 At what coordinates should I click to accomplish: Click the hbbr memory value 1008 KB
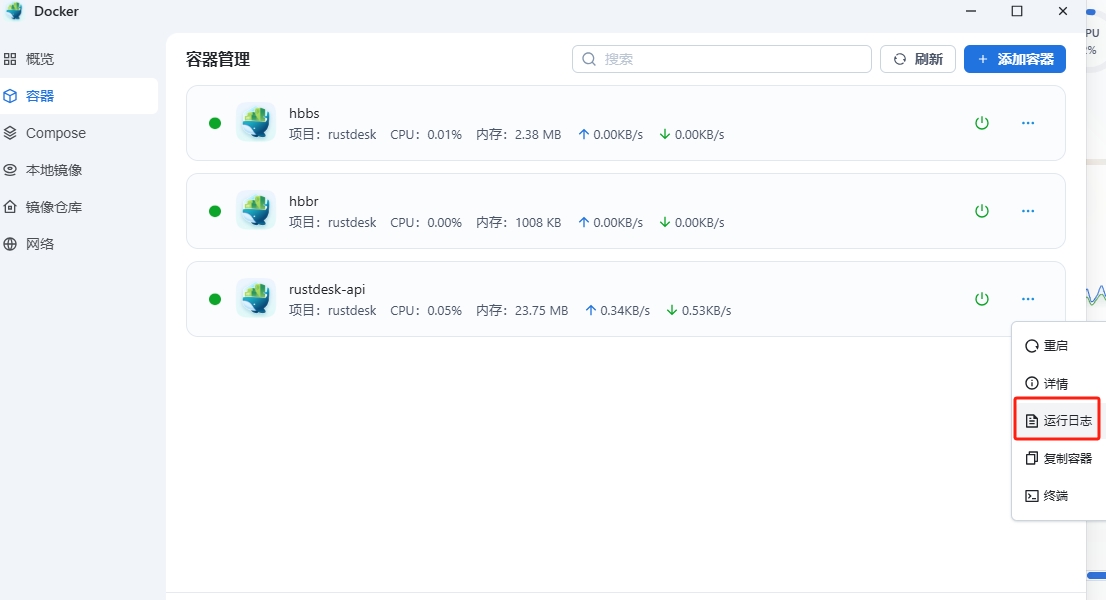(x=538, y=223)
